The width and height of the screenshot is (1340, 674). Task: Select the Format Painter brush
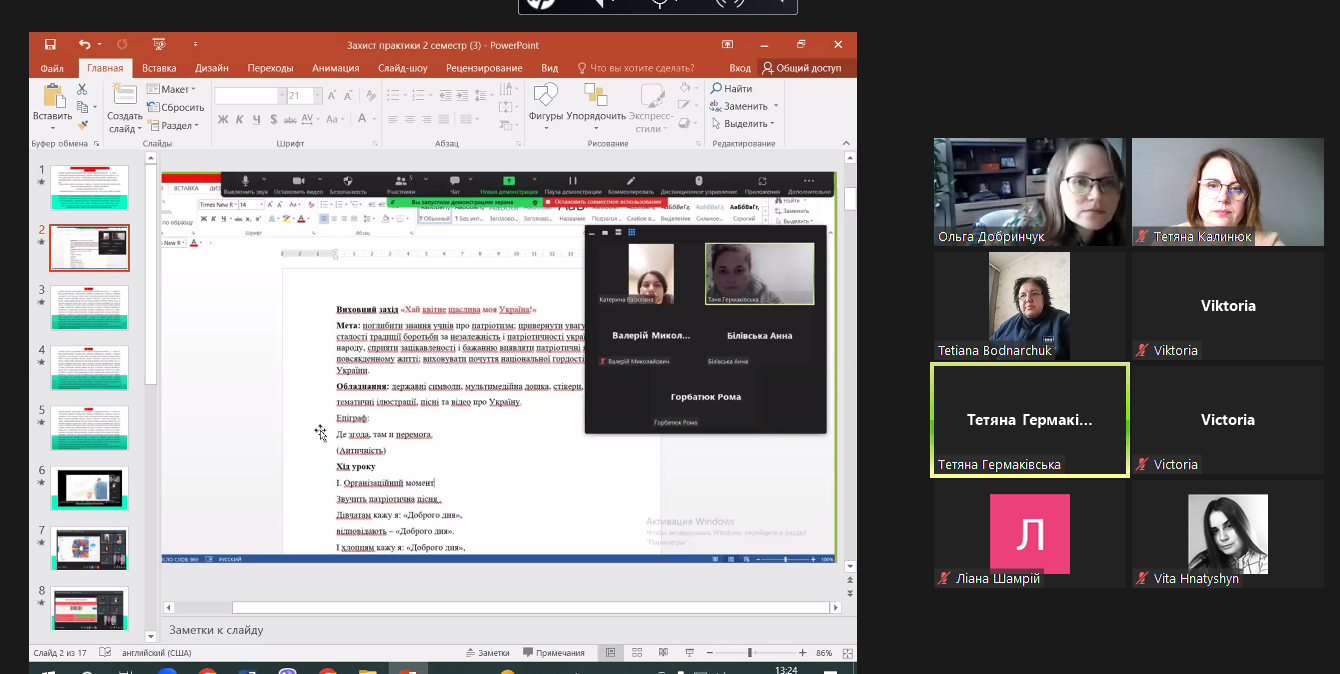(82, 125)
